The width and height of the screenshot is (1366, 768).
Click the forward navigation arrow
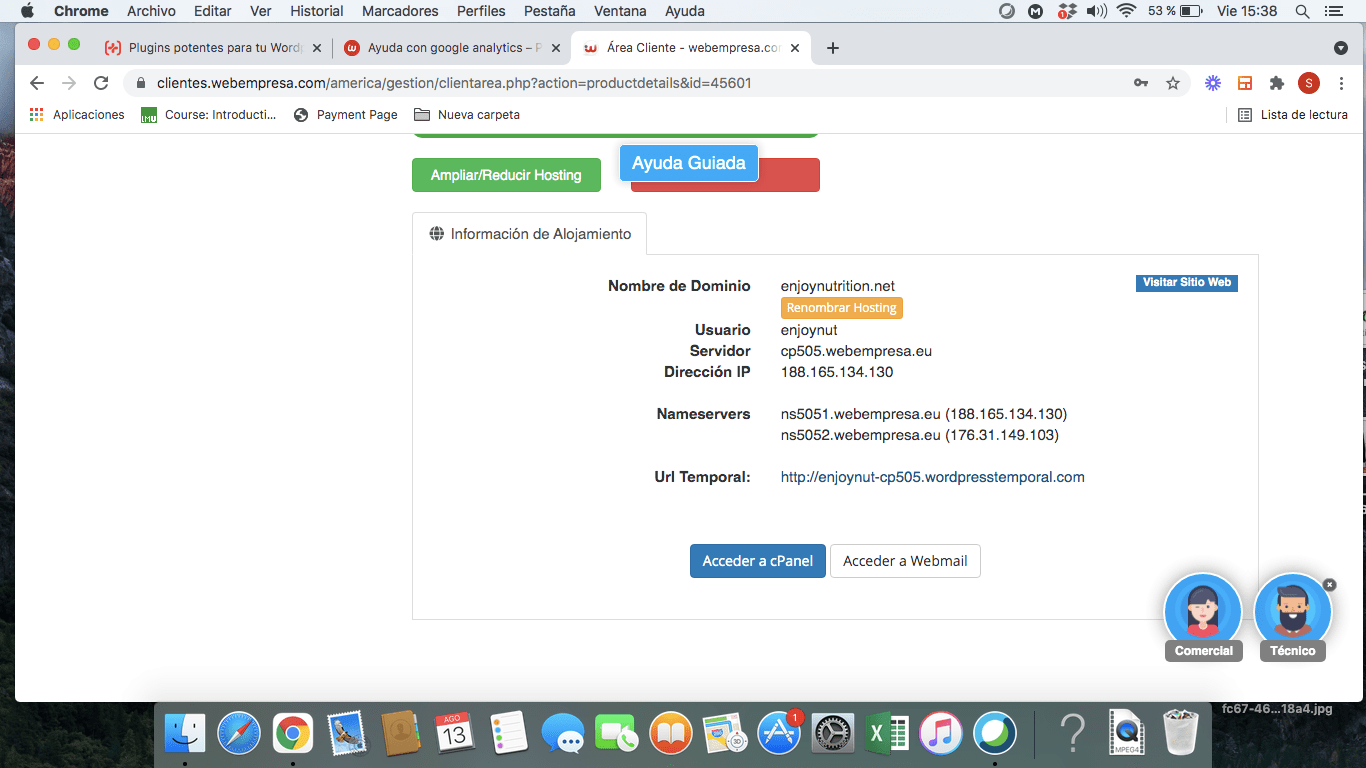coord(69,83)
